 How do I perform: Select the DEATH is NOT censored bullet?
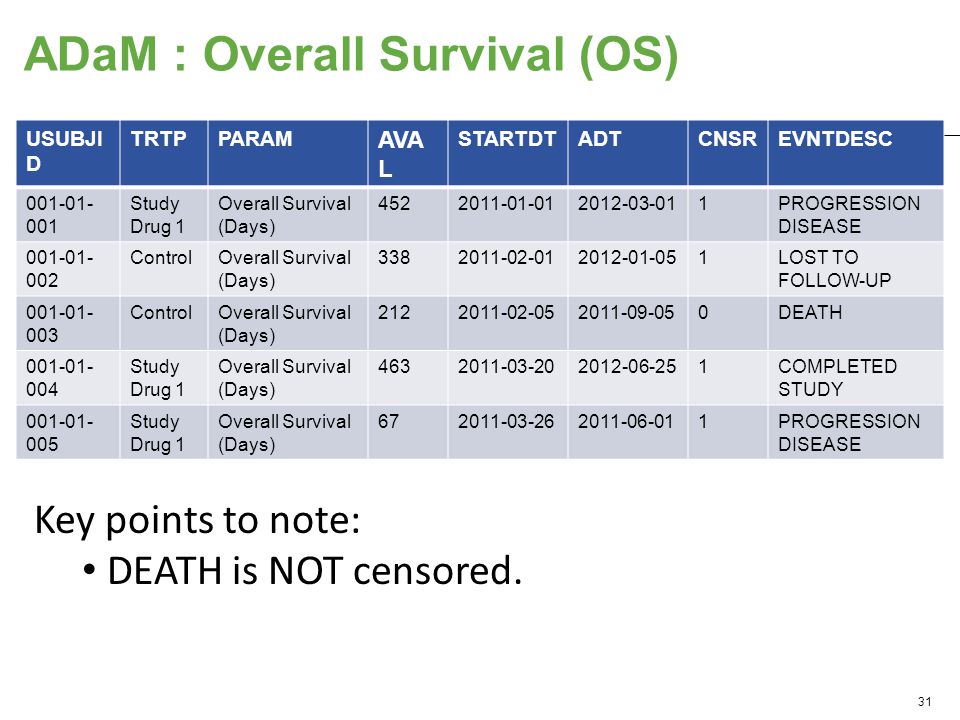(303, 571)
